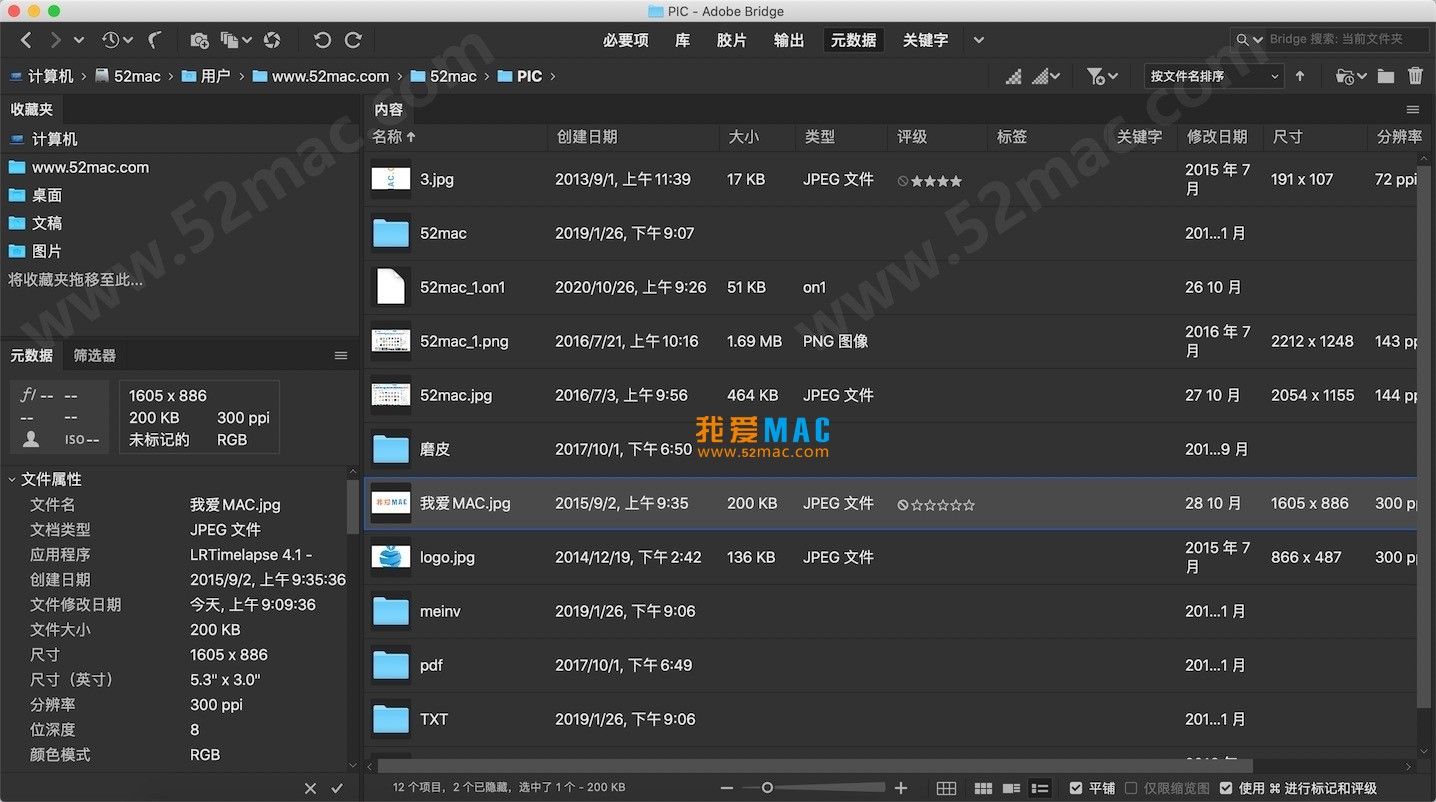Toggle 使用⌘进行标记和评级 checkbox
This screenshot has width=1436, height=802.
coord(1226,788)
